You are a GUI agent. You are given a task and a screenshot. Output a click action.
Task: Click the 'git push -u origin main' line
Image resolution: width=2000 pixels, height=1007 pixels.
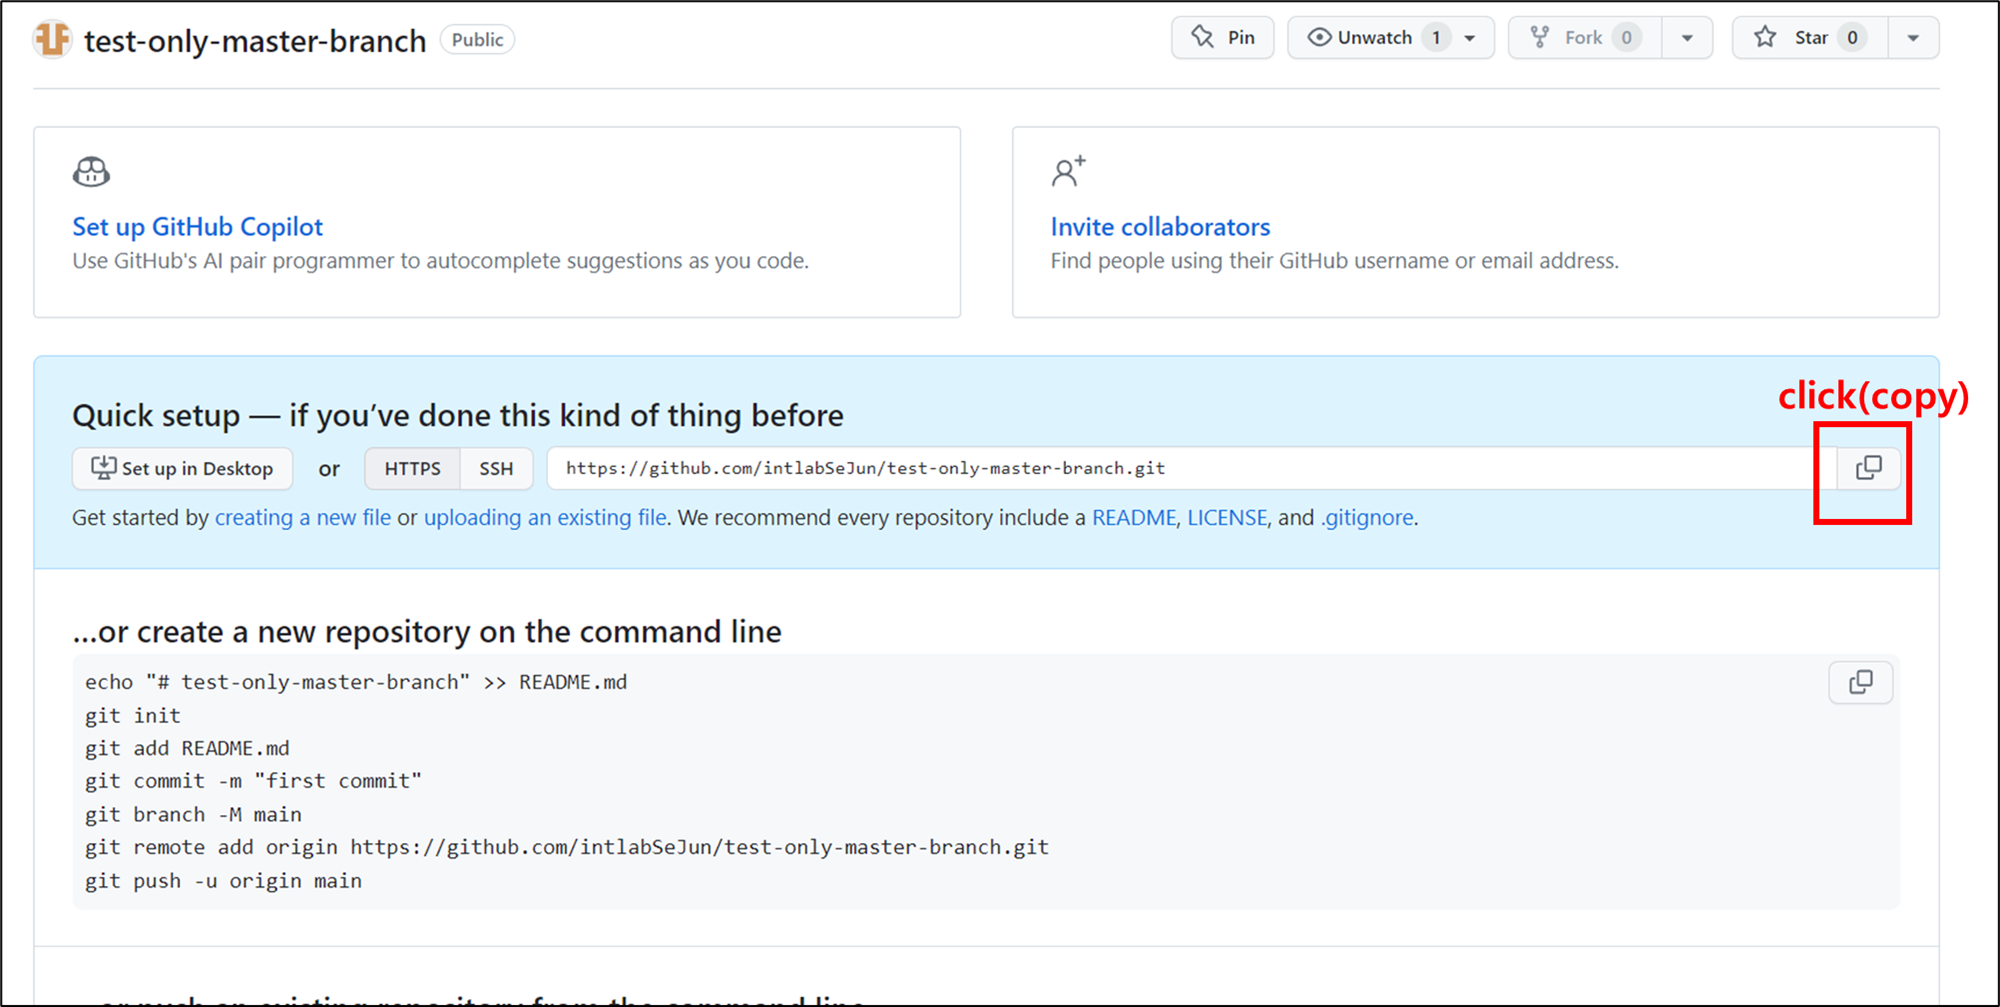pos(223,881)
